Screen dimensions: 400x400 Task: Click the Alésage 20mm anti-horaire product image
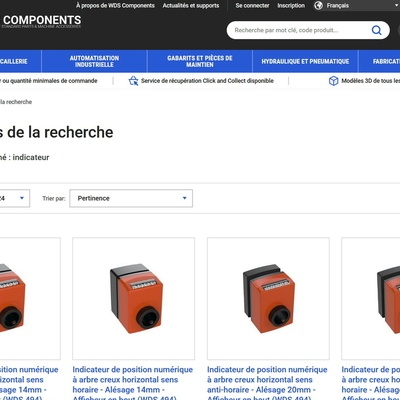click(268, 299)
